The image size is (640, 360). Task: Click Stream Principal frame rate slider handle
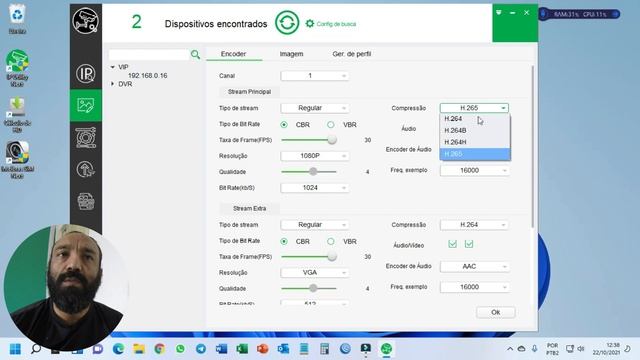pos(332,140)
